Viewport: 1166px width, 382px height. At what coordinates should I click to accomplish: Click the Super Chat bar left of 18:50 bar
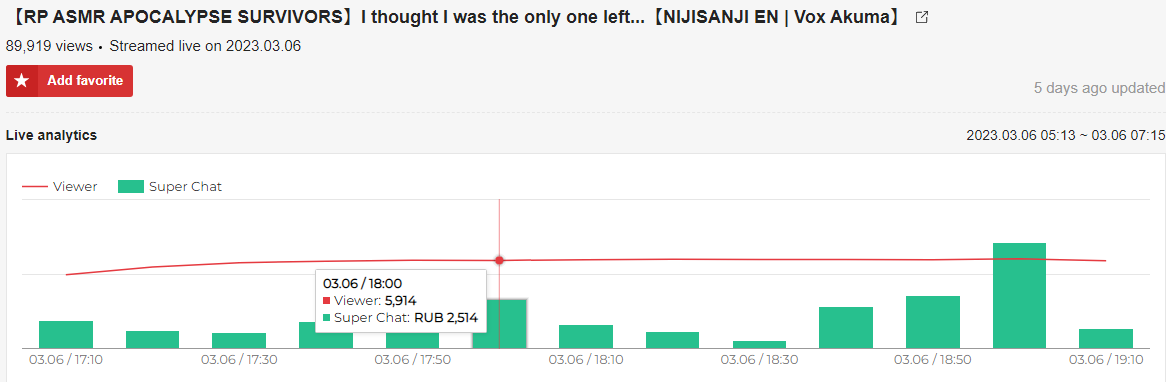click(x=845, y=328)
